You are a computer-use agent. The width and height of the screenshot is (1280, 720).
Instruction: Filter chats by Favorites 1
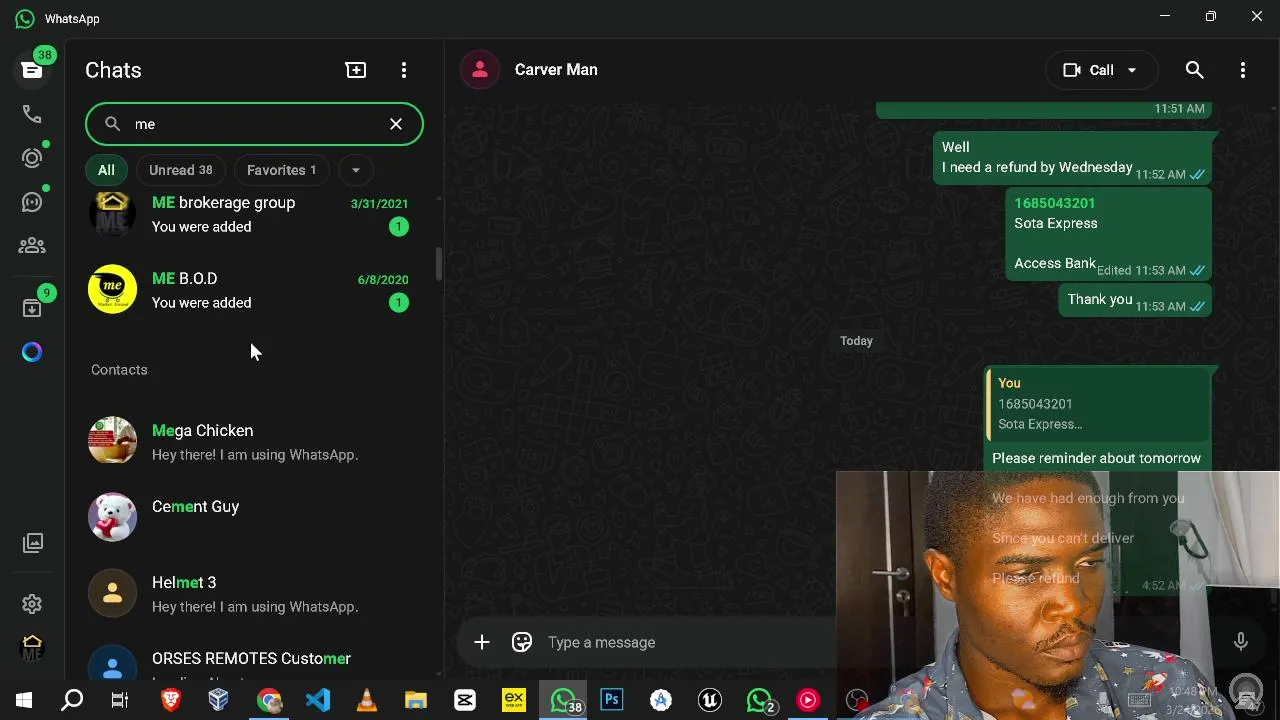281,170
